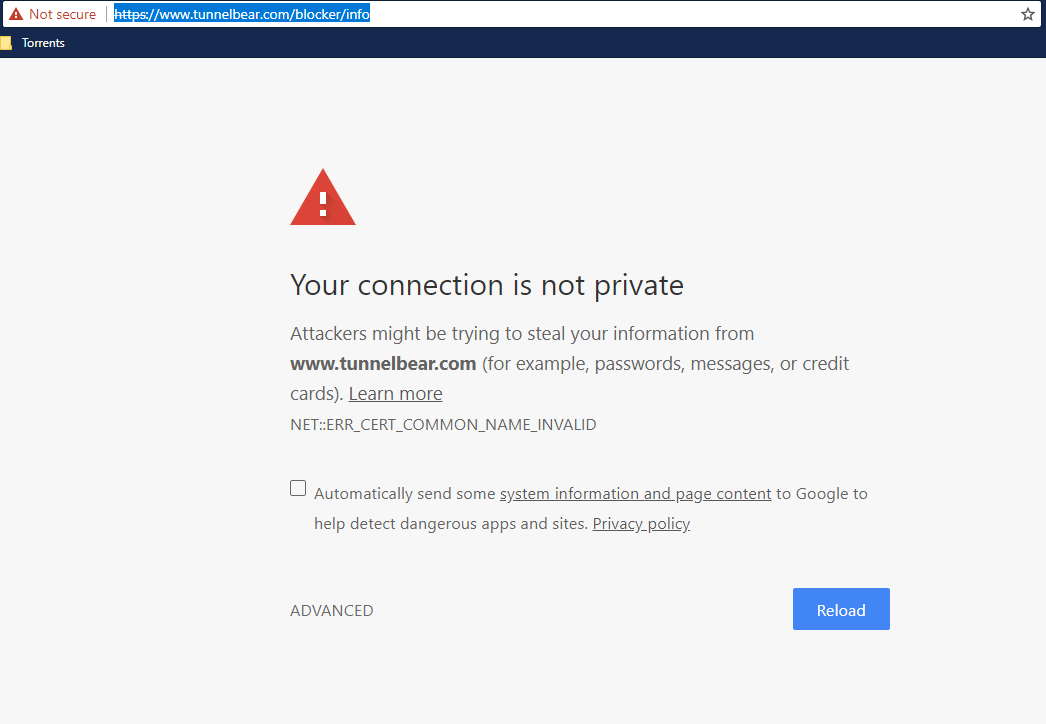Click the "Not secure" site info label
The image size is (1046, 724).
[x=62, y=14]
